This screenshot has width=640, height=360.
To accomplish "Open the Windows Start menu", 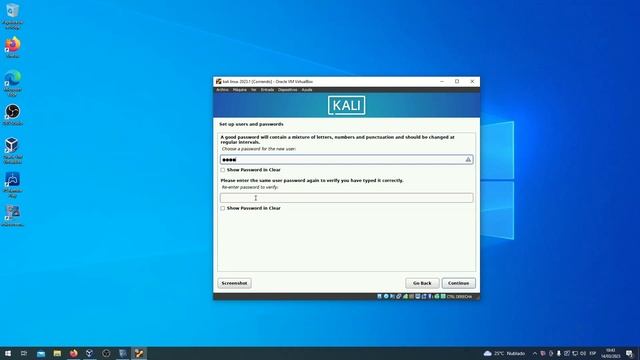I will tap(8, 353).
